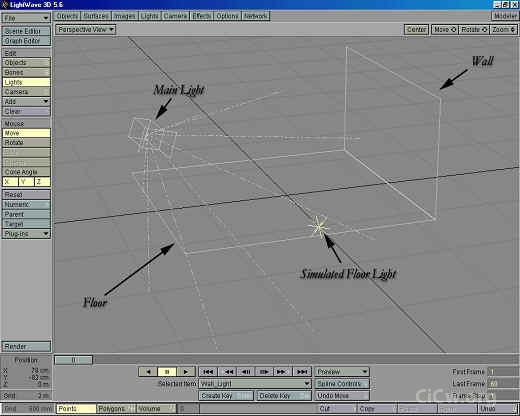Select Volume mode in bottom bar
Image resolution: width=520 pixels, height=416 pixels.
156,409
